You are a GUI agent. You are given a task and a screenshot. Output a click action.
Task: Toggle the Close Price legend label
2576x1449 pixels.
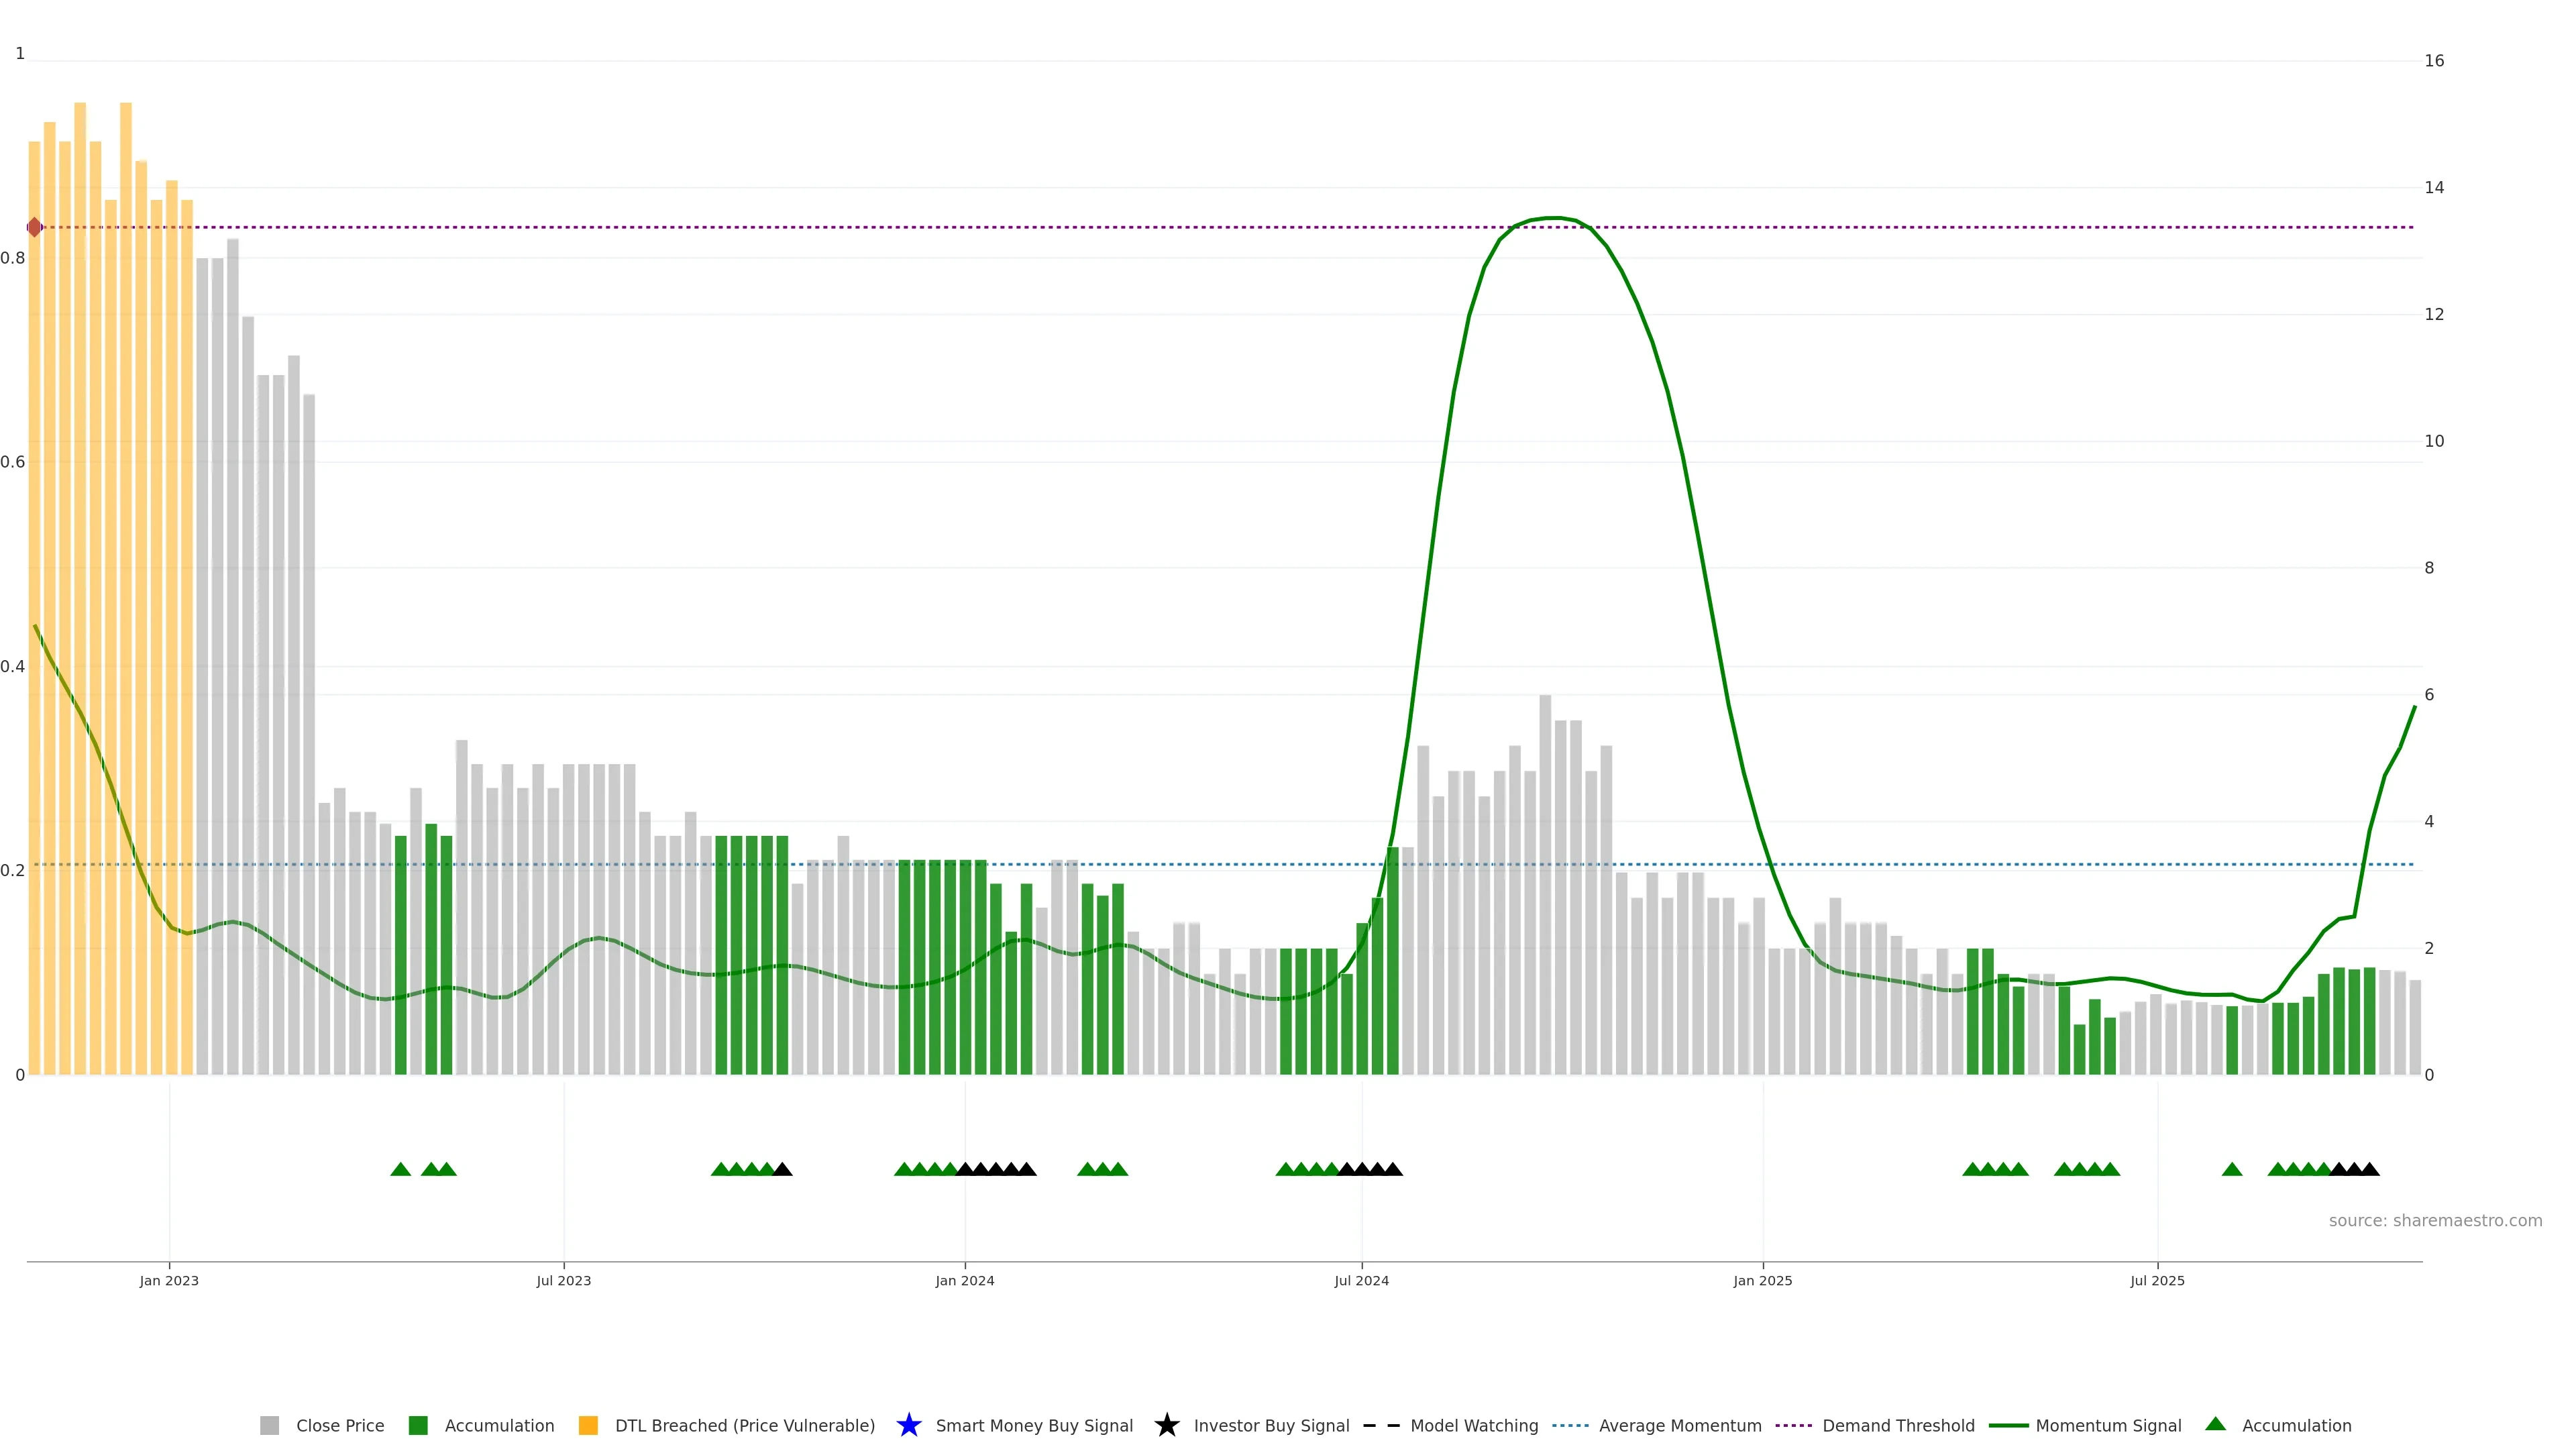pos(340,1425)
